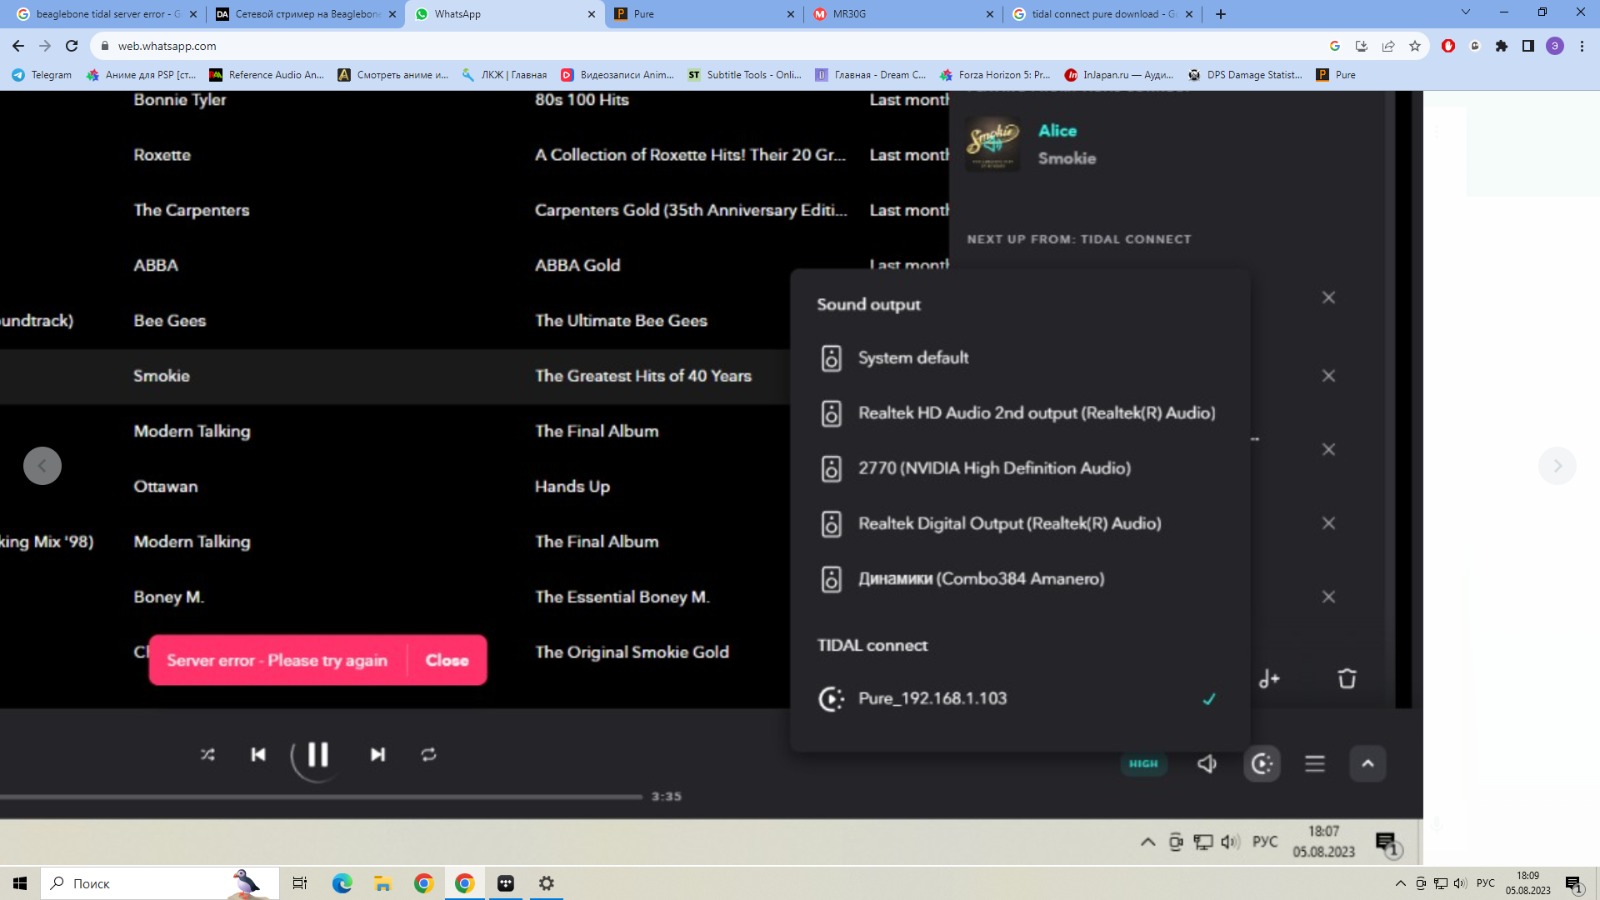Pause the current song
The height and width of the screenshot is (900, 1600).
coord(318,755)
